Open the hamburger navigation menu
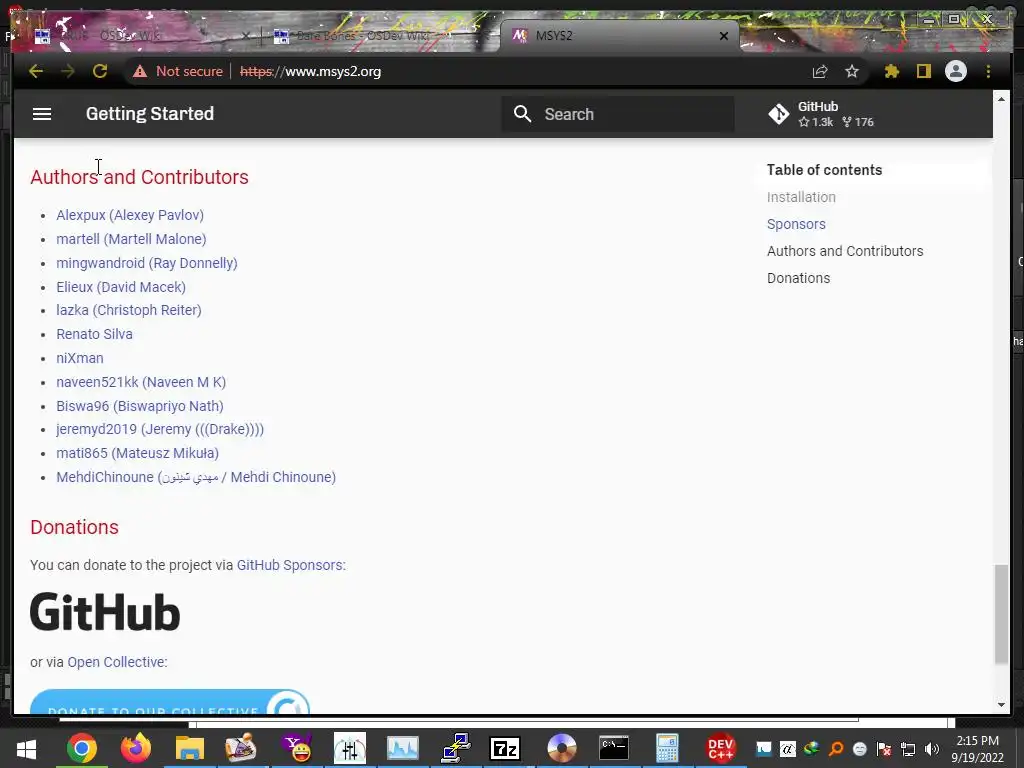The width and height of the screenshot is (1024, 768). coord(42,114)
